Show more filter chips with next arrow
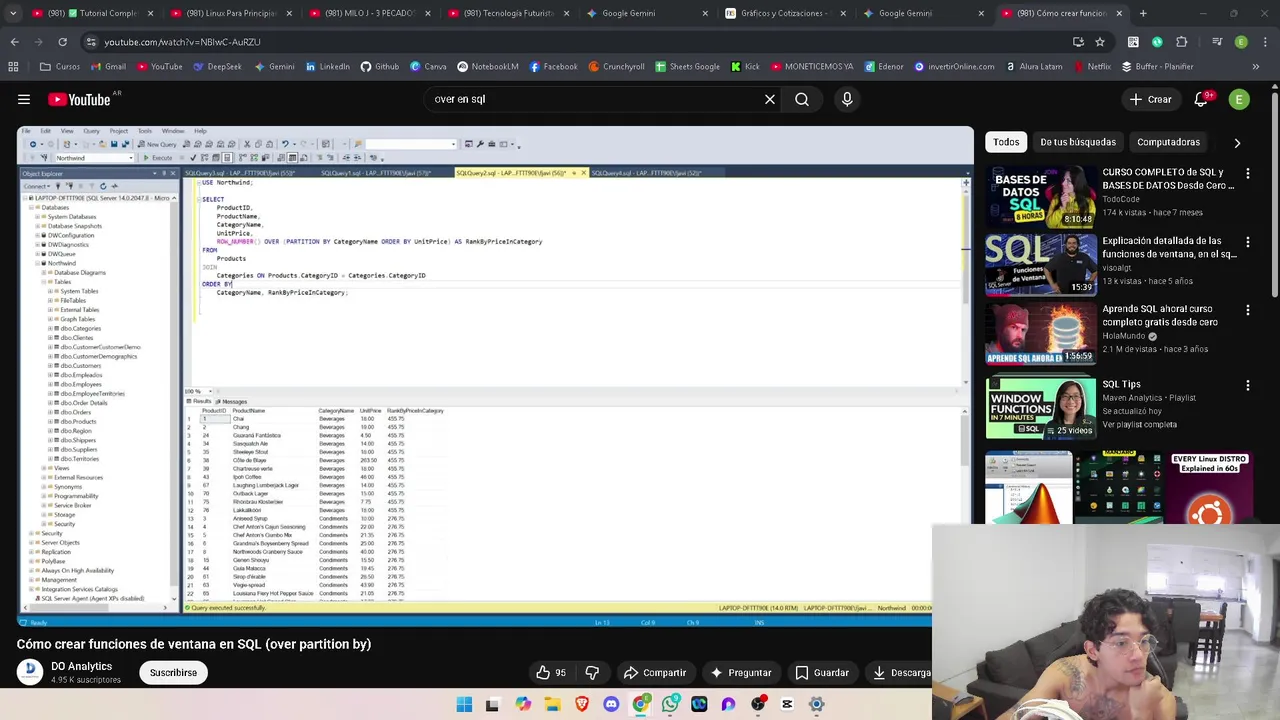1280x720 pixels. (x=1237, y=142)
